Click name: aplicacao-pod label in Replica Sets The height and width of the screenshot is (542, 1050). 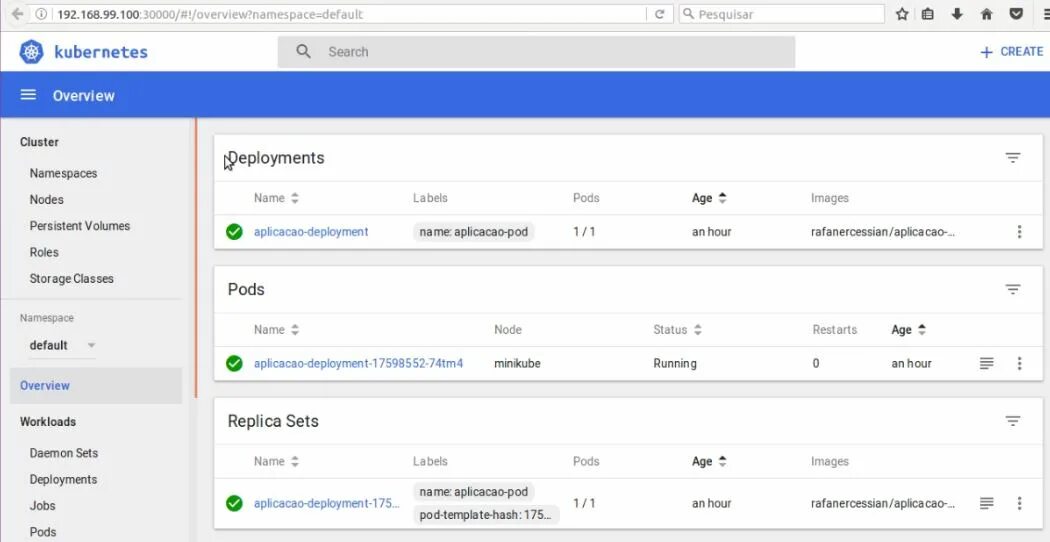[473, 492]
